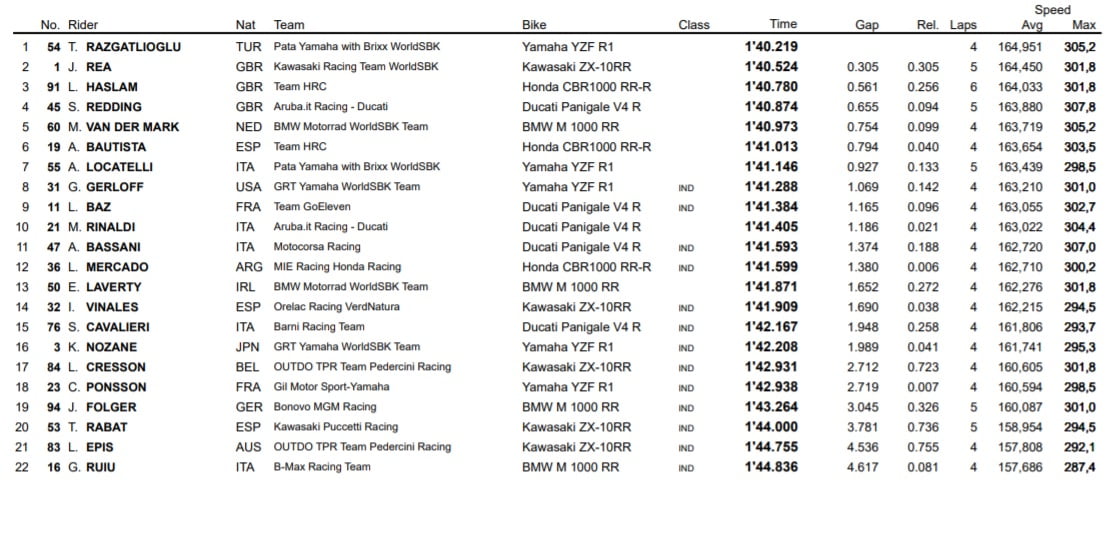Click the Team column header
This screenshot has height=533, width=1110.
289,25
